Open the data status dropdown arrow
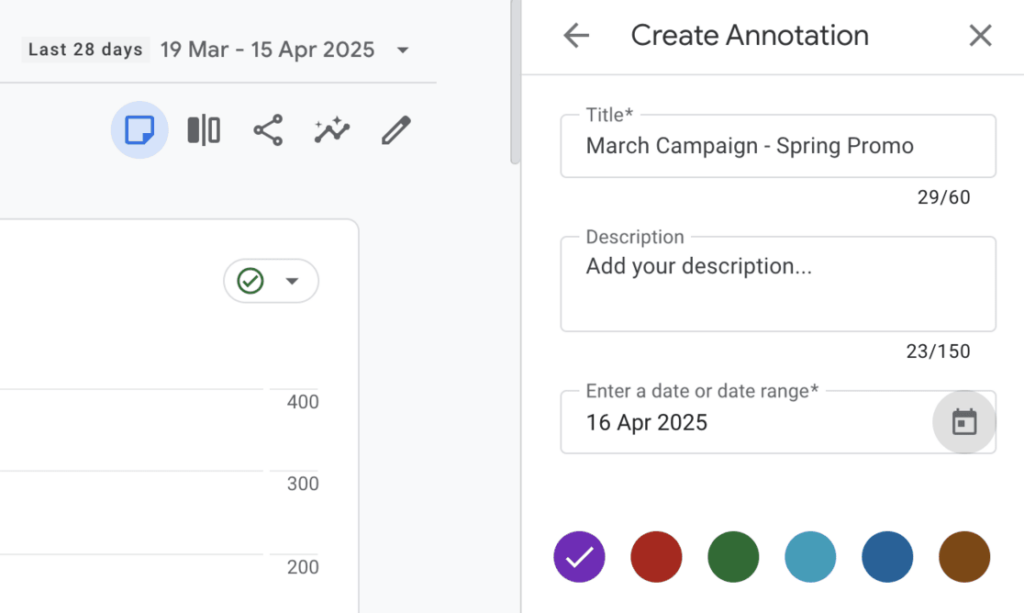Image resolution: width=1024 pixels, height=613 pixels. (x=293, y=282)
